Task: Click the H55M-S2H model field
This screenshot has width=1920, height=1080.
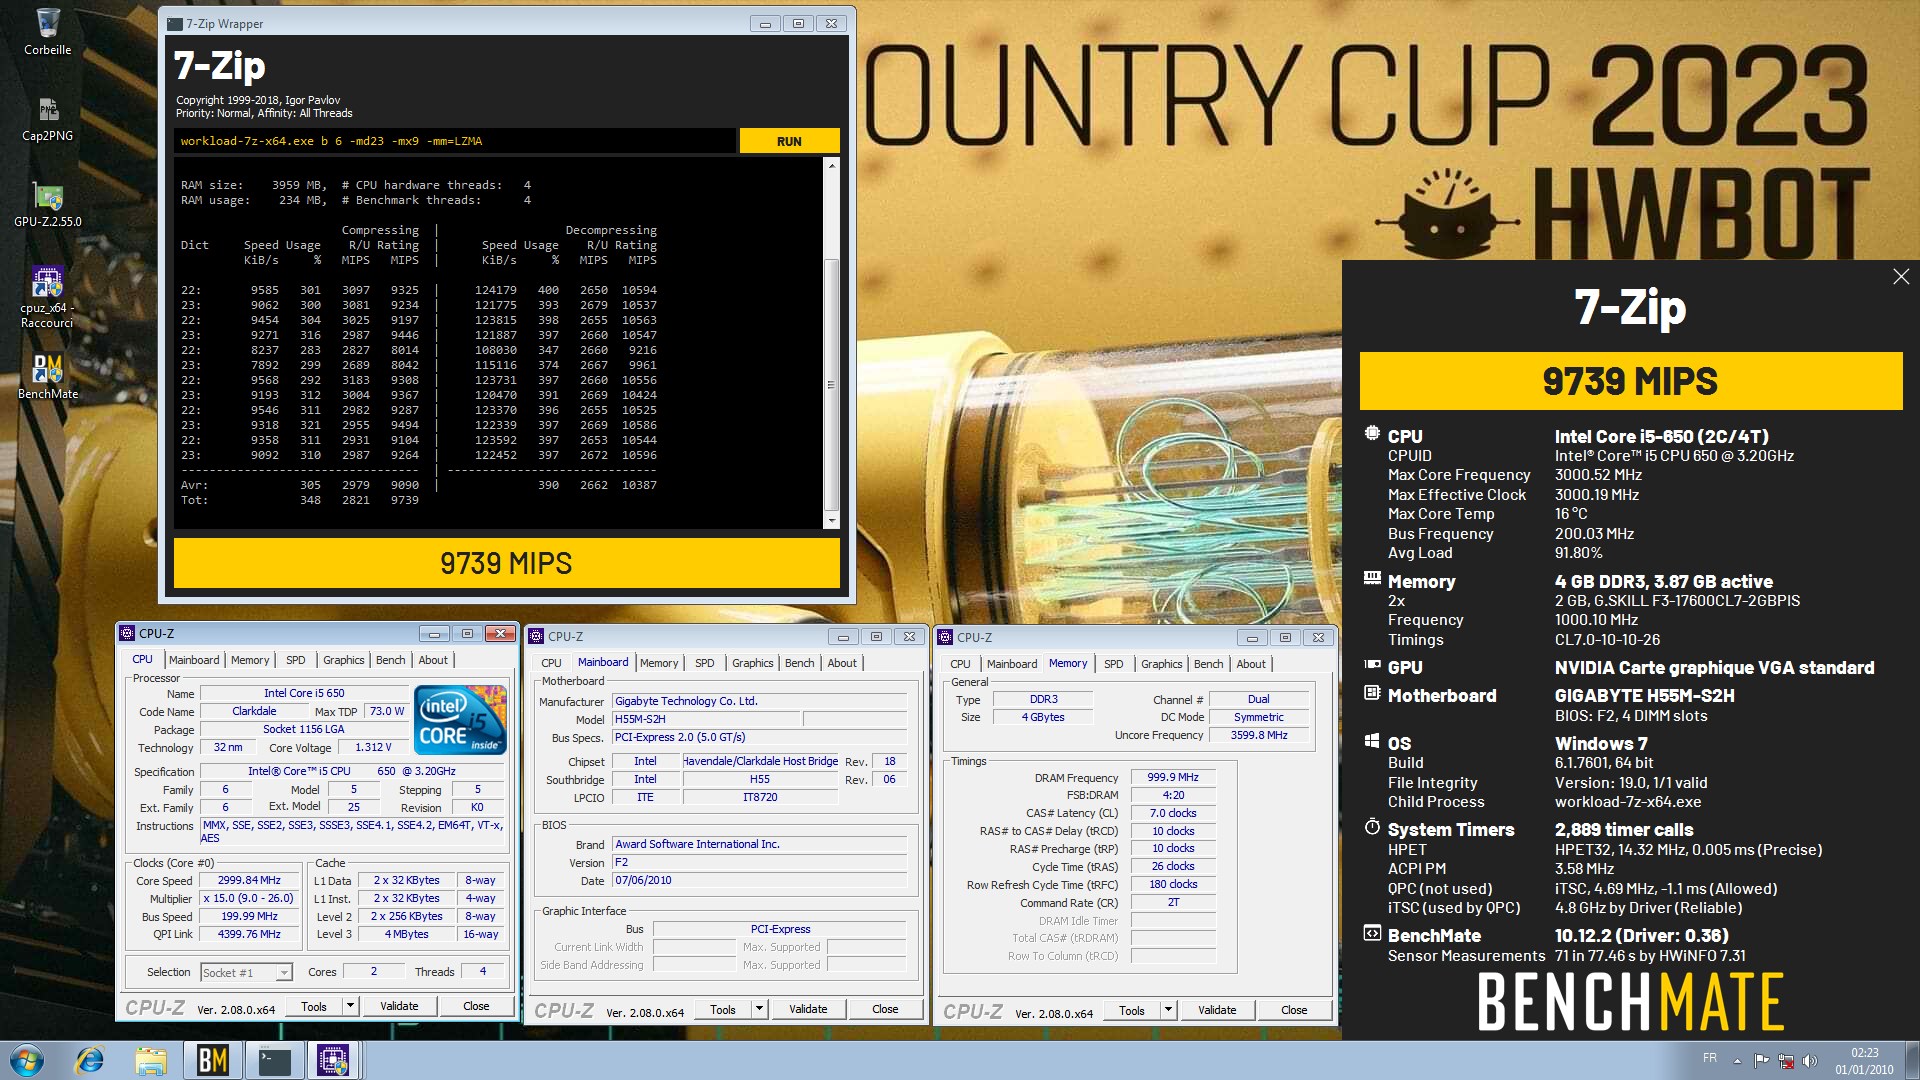Action: tap(705, 719)
